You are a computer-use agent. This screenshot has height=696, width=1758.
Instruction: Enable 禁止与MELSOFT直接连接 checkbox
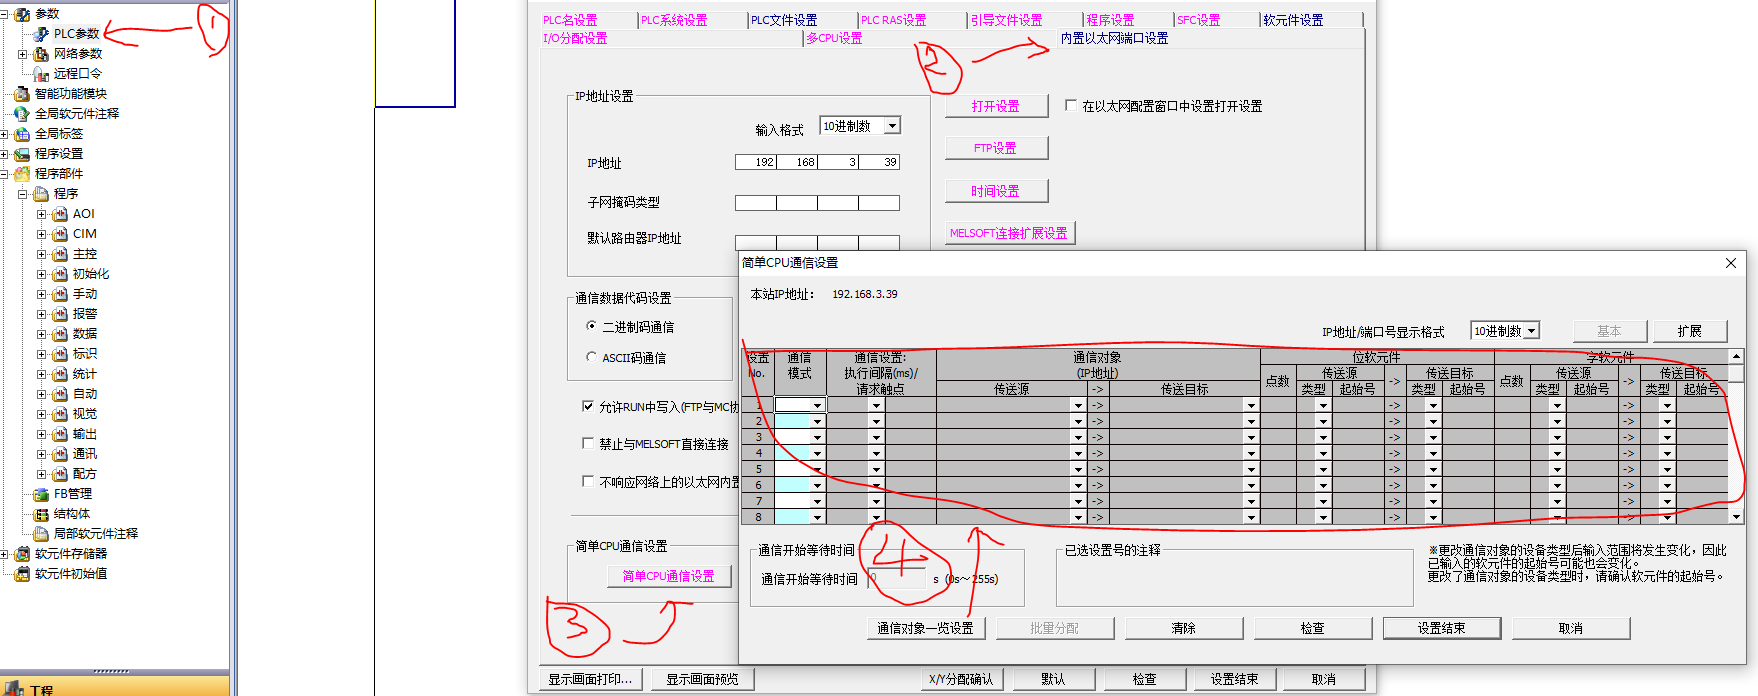(x=588, y=443)
